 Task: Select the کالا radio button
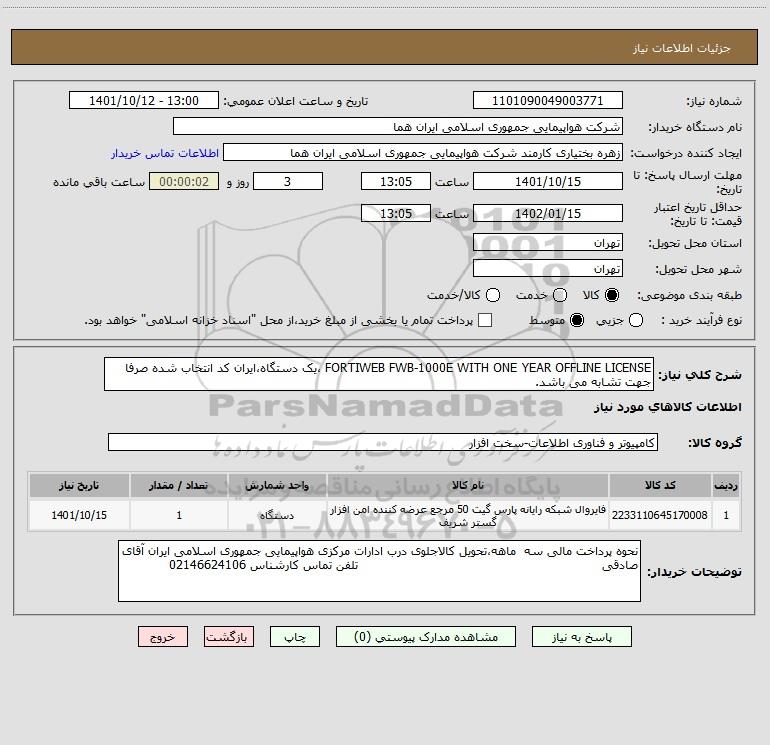pos(612,295)
